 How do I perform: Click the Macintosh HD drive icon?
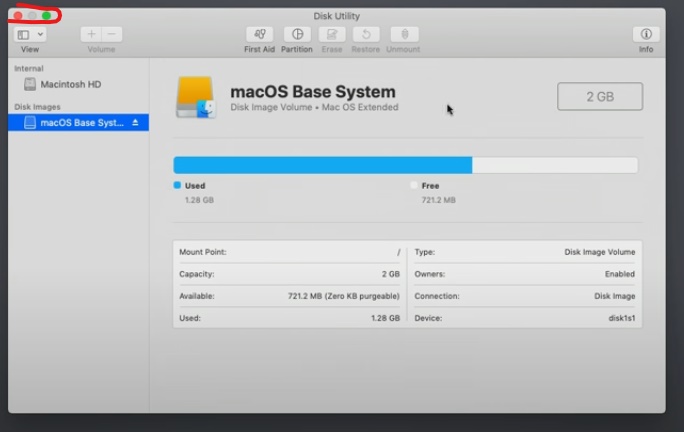[x=30, y=84]
